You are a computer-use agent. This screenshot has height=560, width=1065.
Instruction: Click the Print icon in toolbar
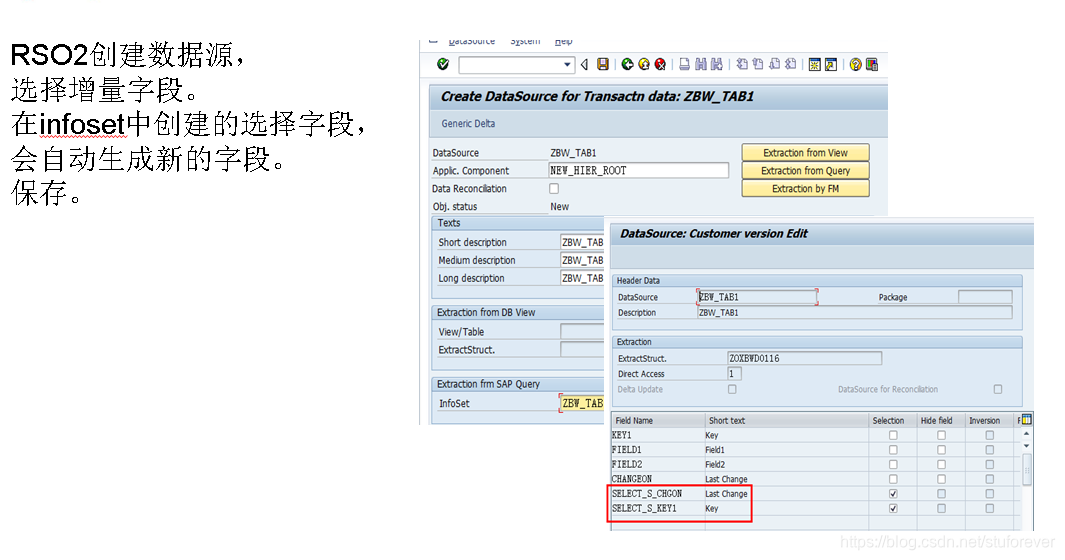(685, 64)
